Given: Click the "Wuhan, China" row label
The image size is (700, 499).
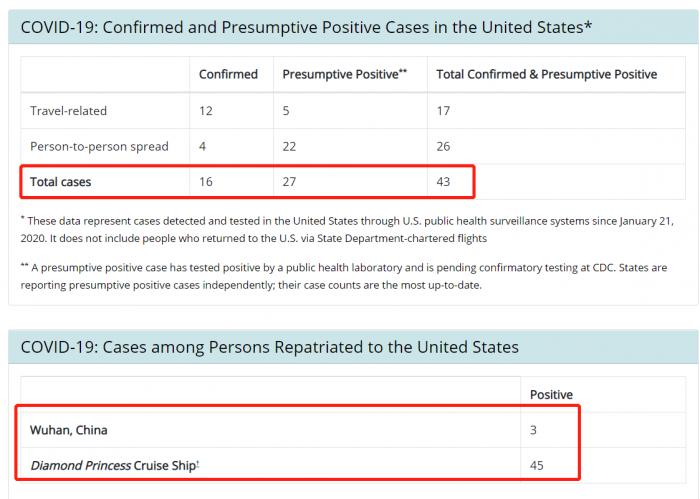Looking at the screenshot, I should tap(69, 430).
